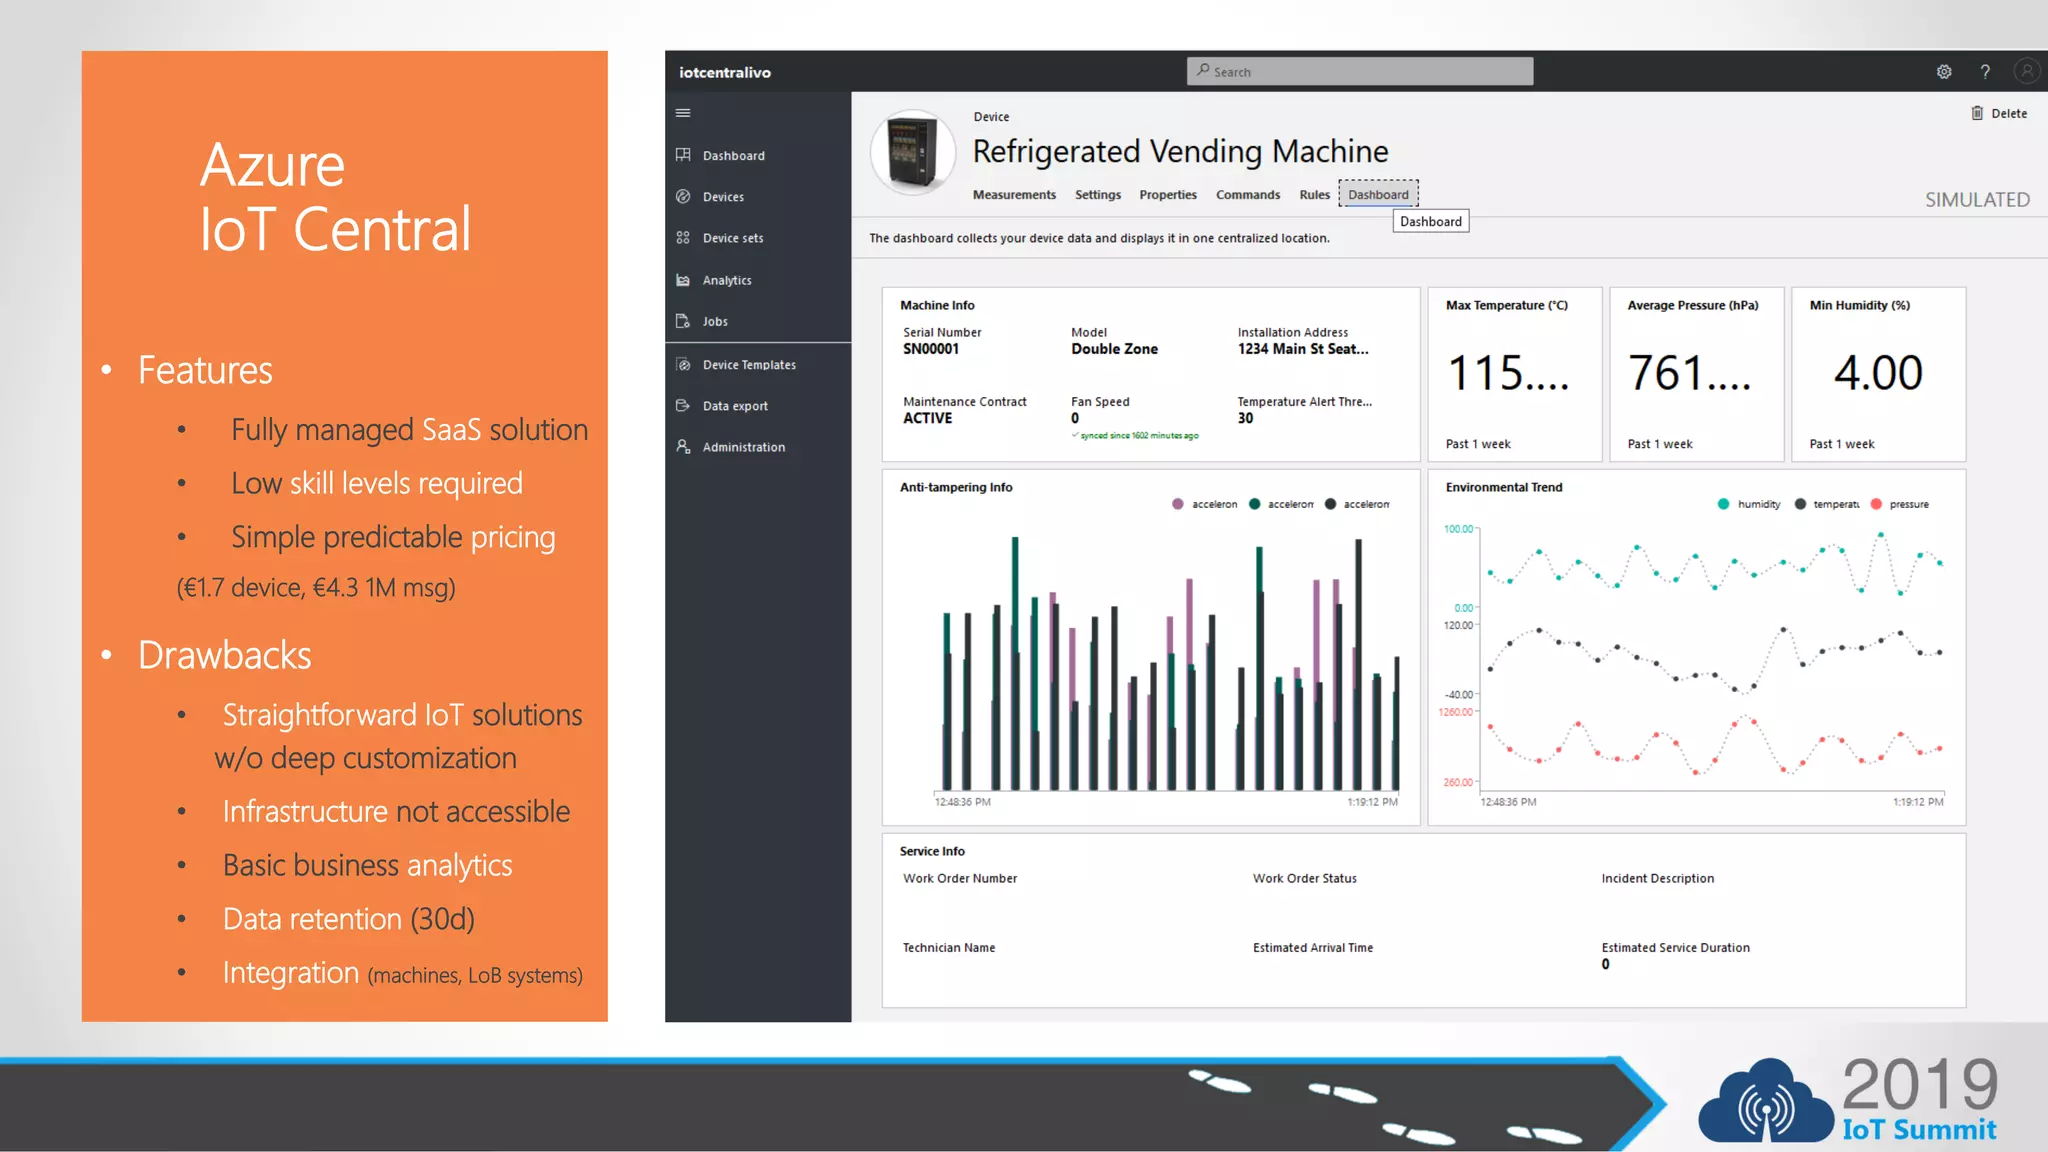This screenshot has width=2048, height=1152.
Task: Click the Analytics chart icon
Action: tap(683, 280)
